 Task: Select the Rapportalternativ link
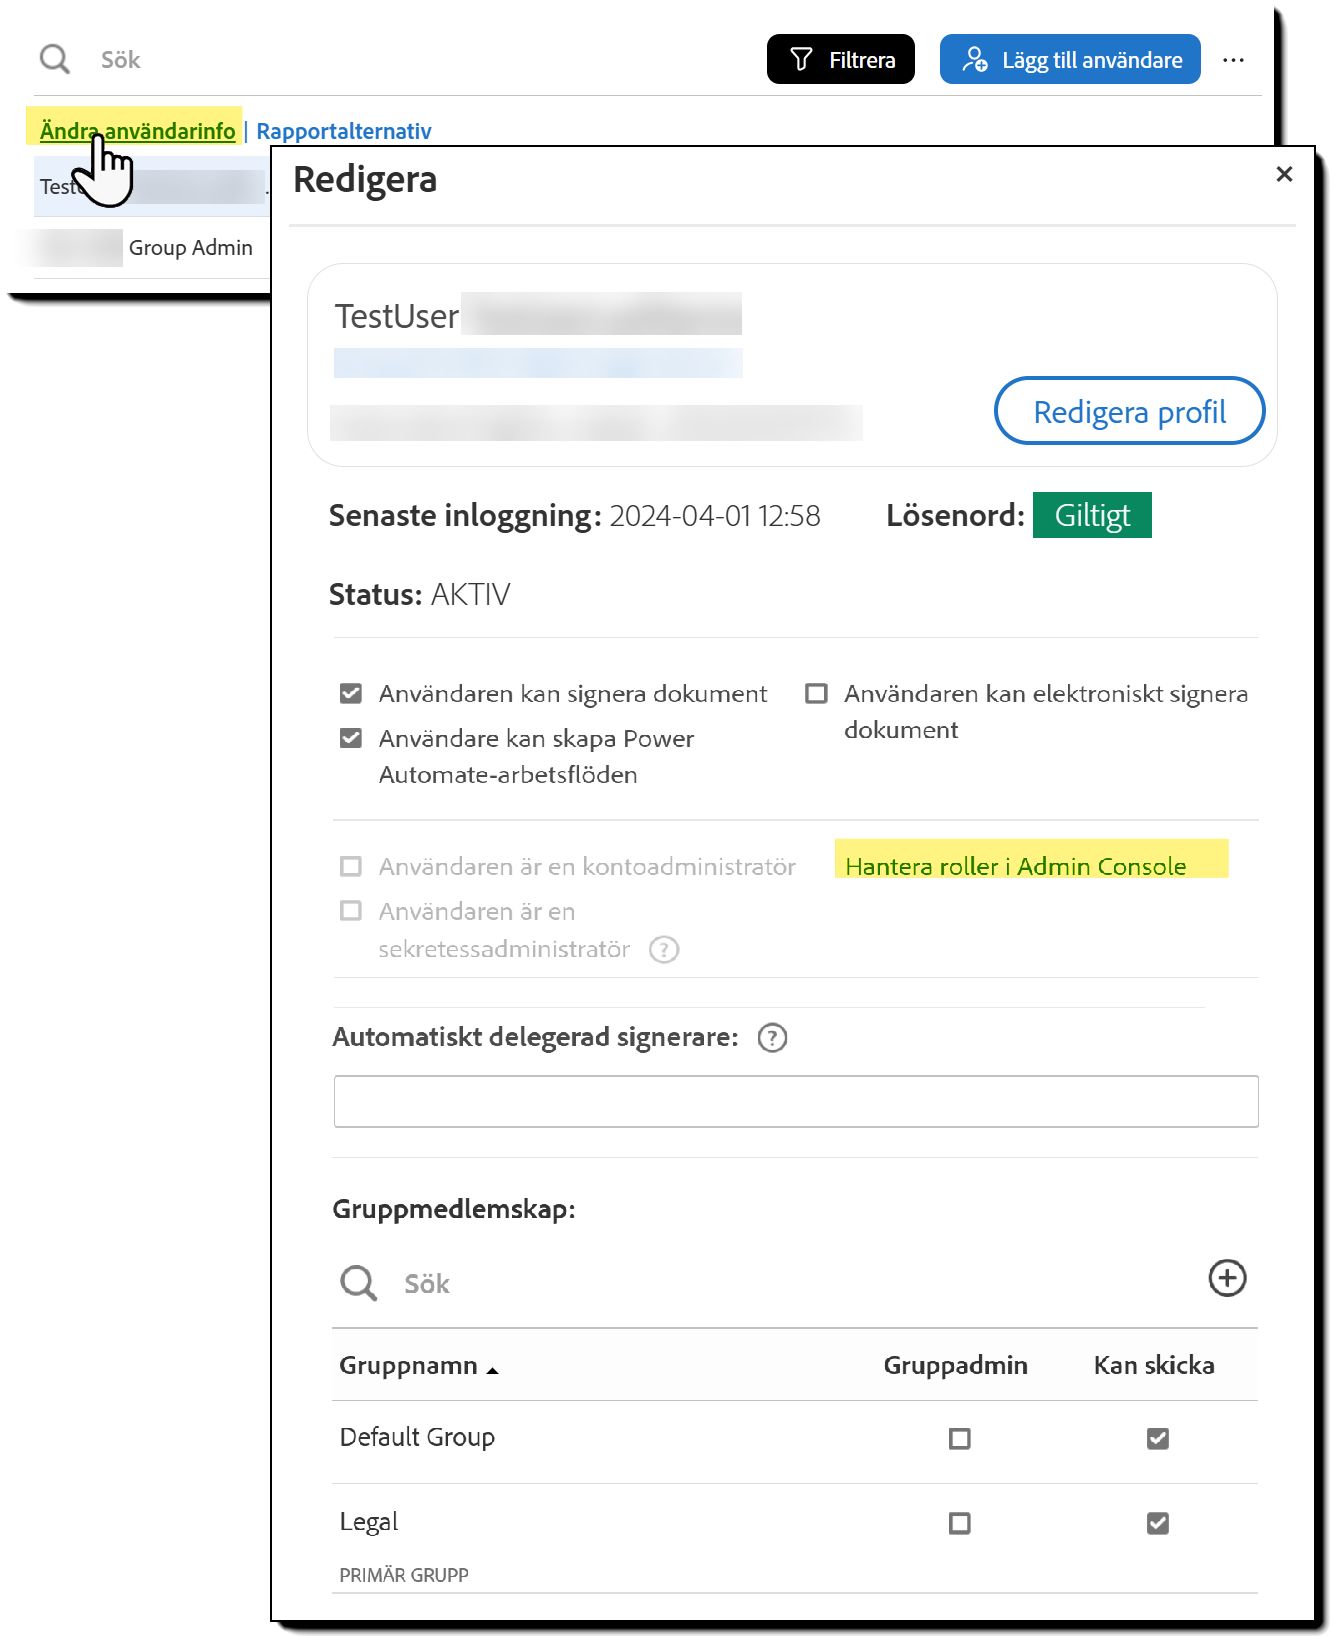(344, 131)
